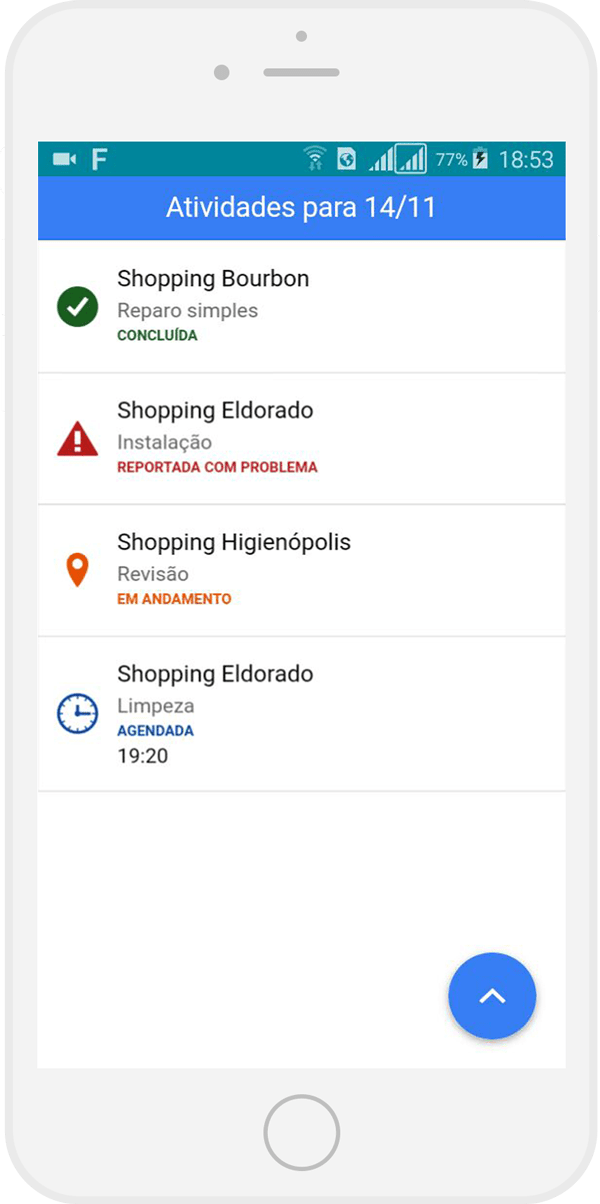Tap the F notification letter in the status bar

[x=97, y=158]
